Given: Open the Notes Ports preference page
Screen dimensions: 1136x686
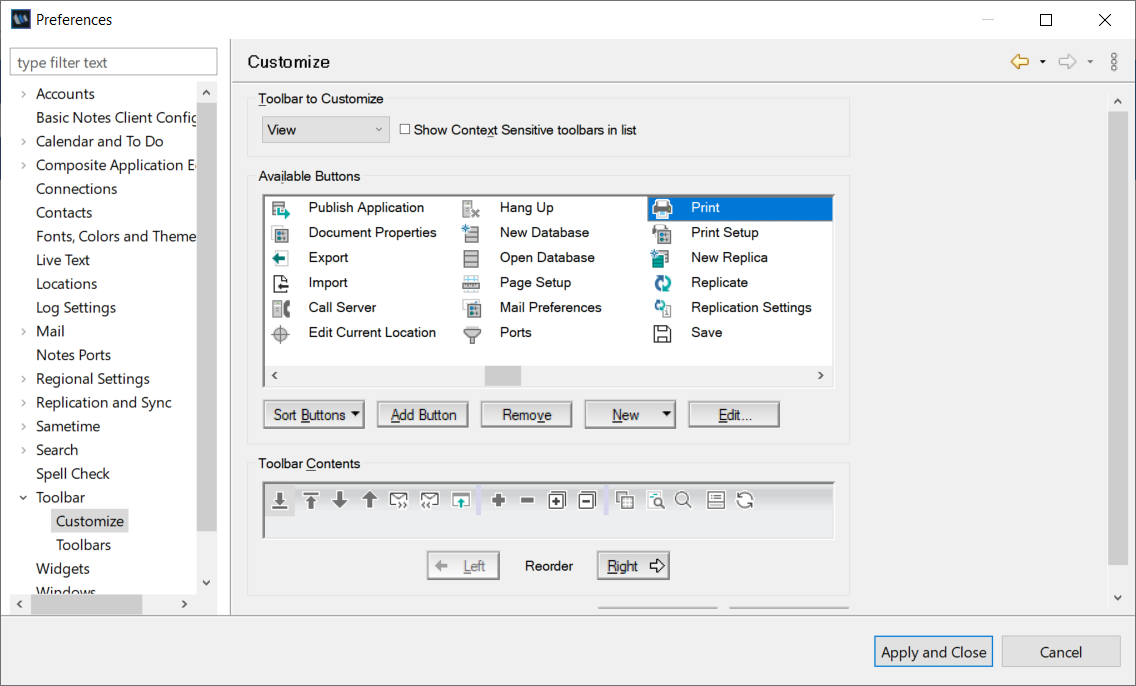Looking at the screenshot, I should [x=73, y=355].
